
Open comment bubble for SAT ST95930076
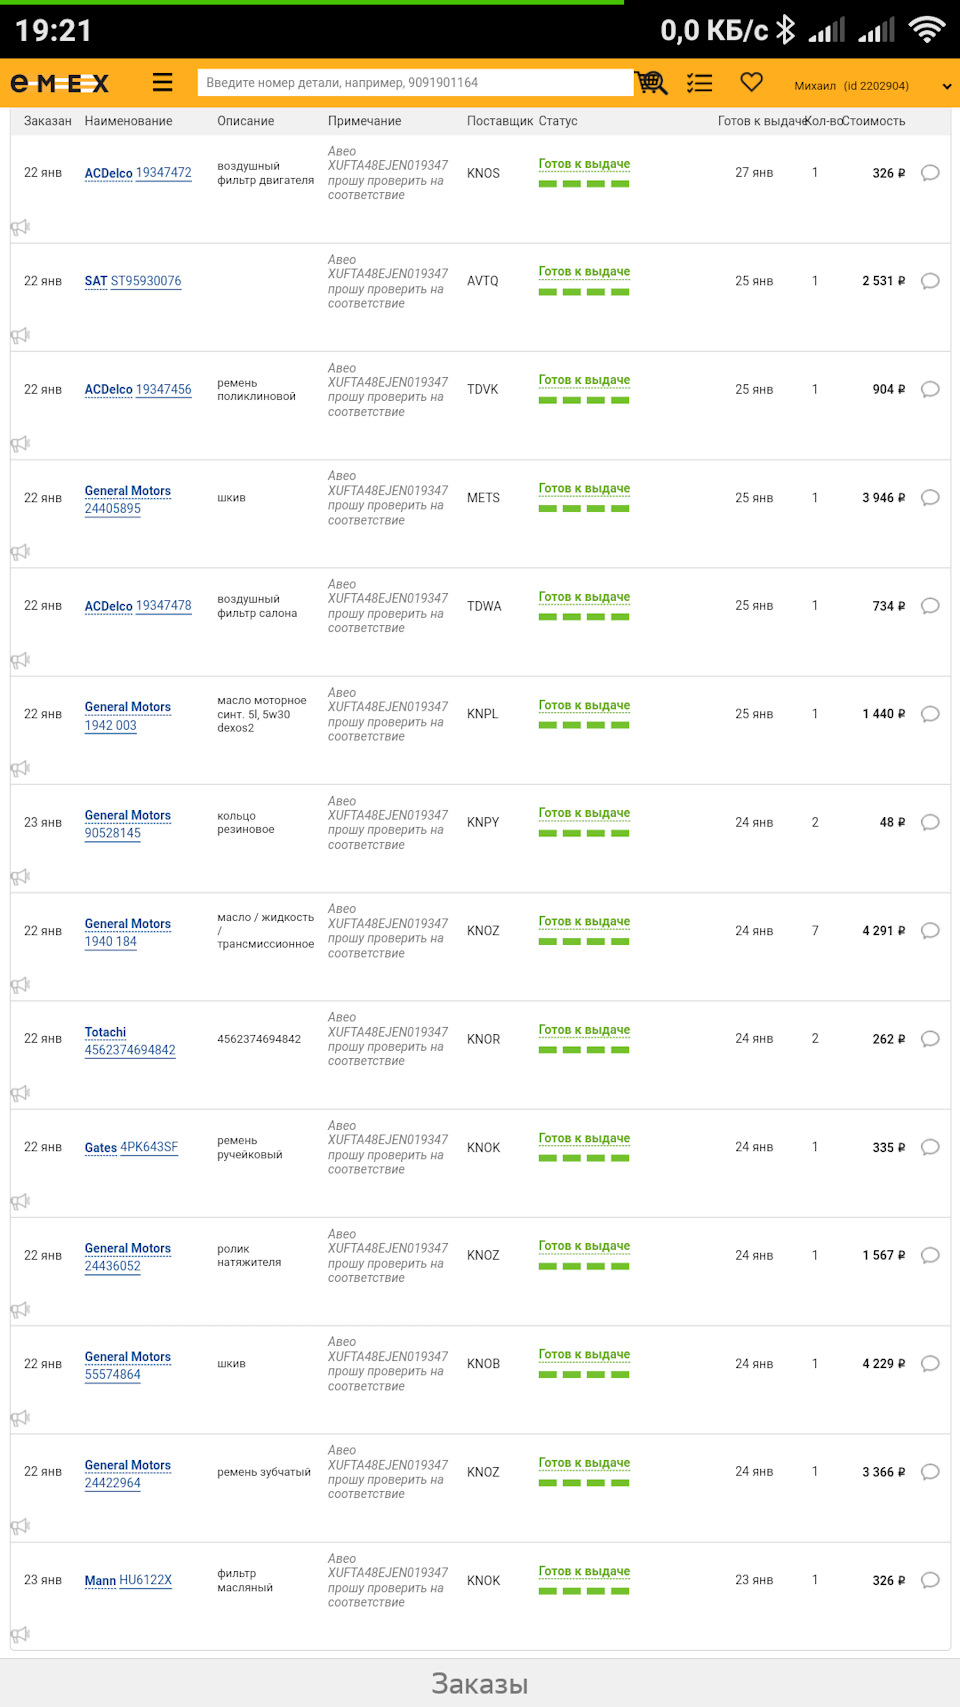930,281
